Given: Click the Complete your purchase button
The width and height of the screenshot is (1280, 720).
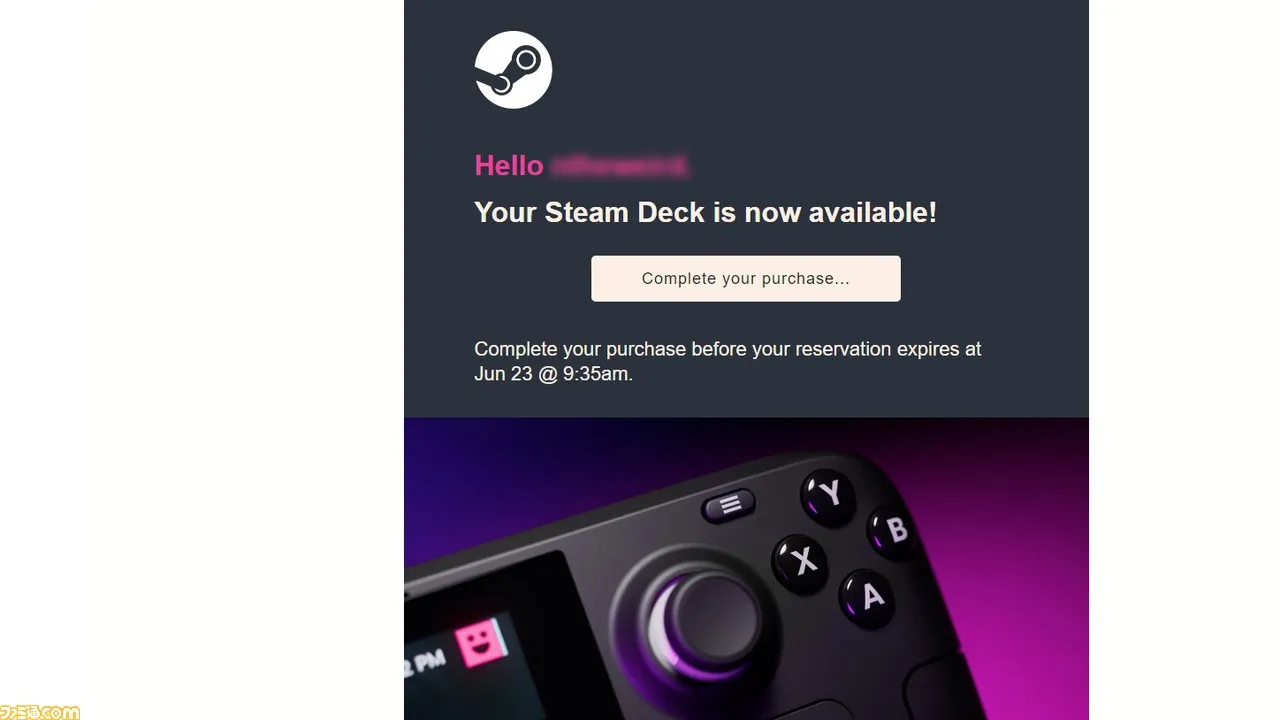Looking at the screenshot, I should (746, 278).
